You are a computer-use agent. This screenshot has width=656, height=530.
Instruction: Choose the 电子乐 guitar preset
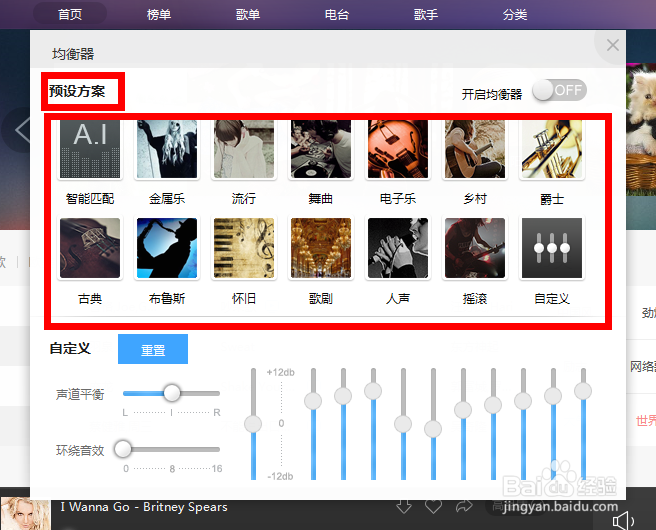point(398,149)
